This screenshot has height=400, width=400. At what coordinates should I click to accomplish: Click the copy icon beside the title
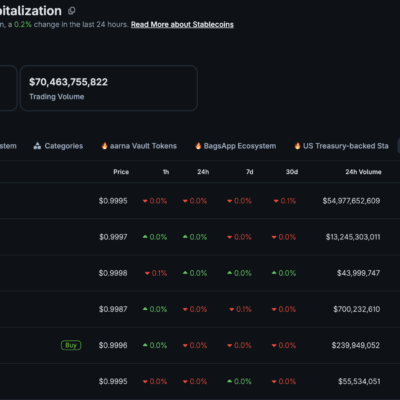[71, 11]
